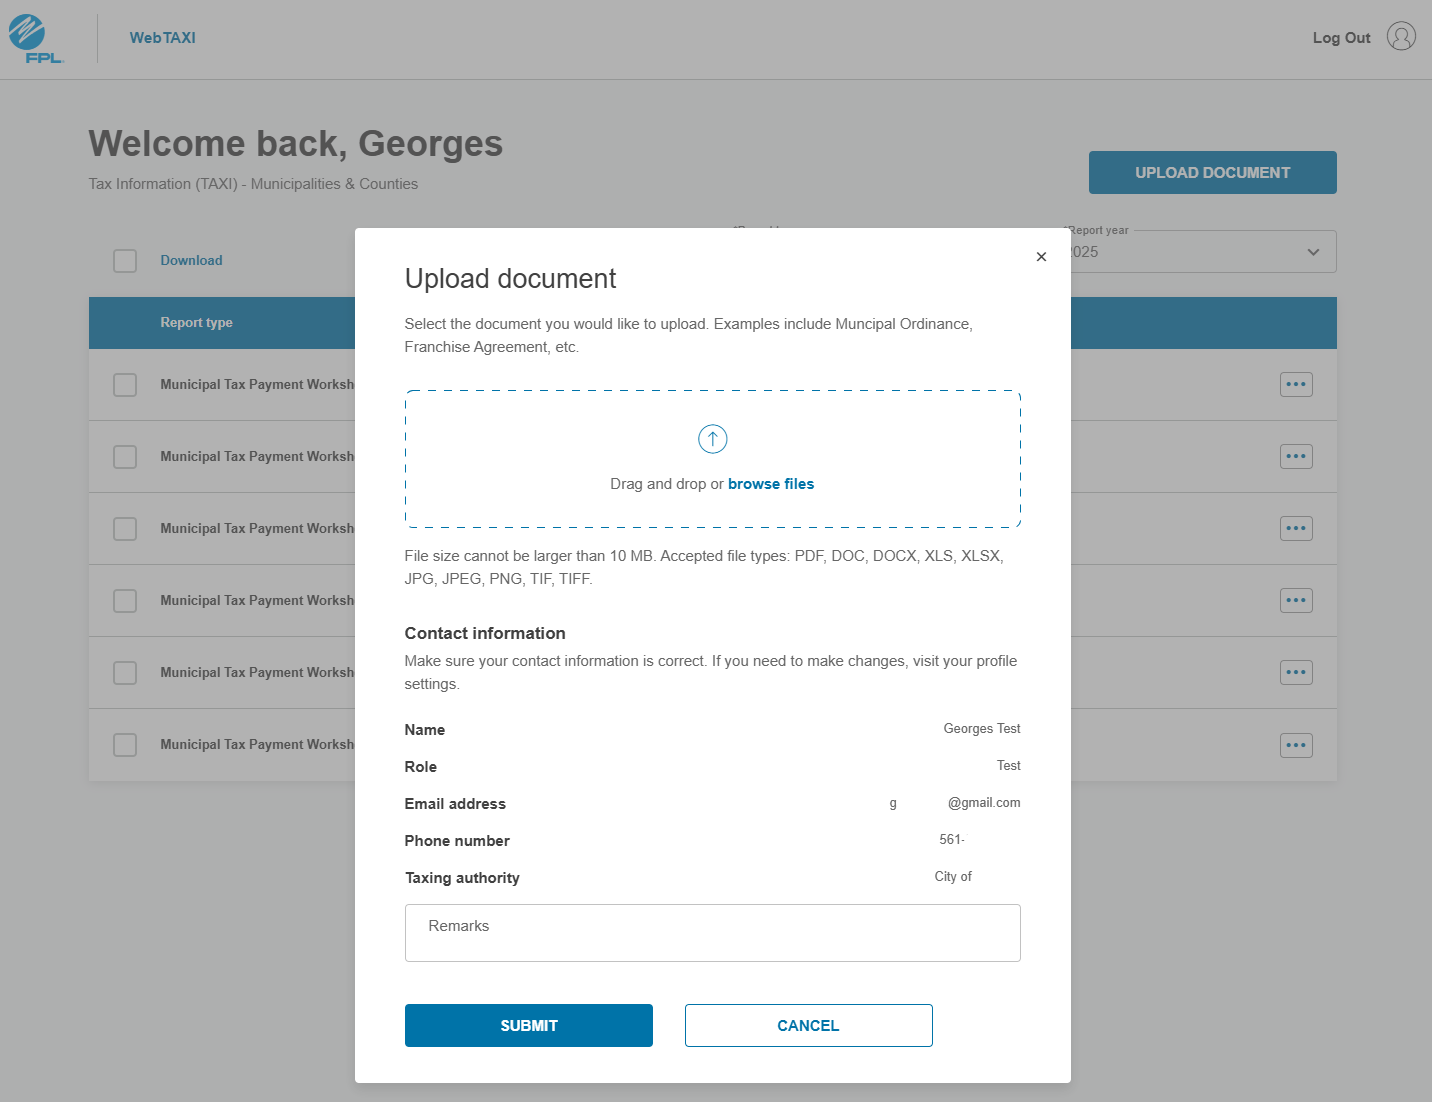The image size is (1432, 1102).
Task: Click the Contact information heading
Action: (x=485, y=633)
